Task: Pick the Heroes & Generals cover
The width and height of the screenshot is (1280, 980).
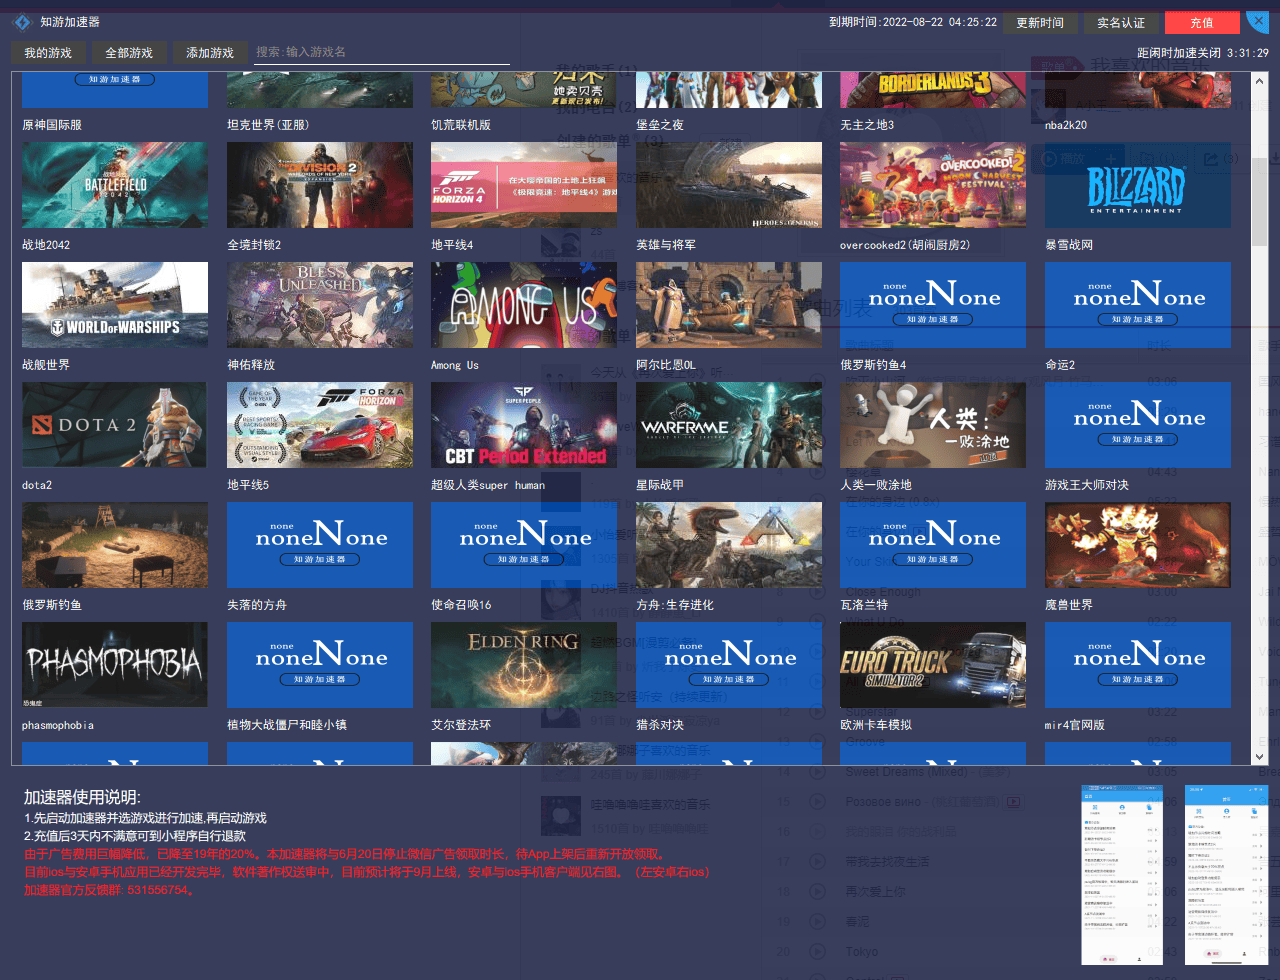Action: [729, 185]
